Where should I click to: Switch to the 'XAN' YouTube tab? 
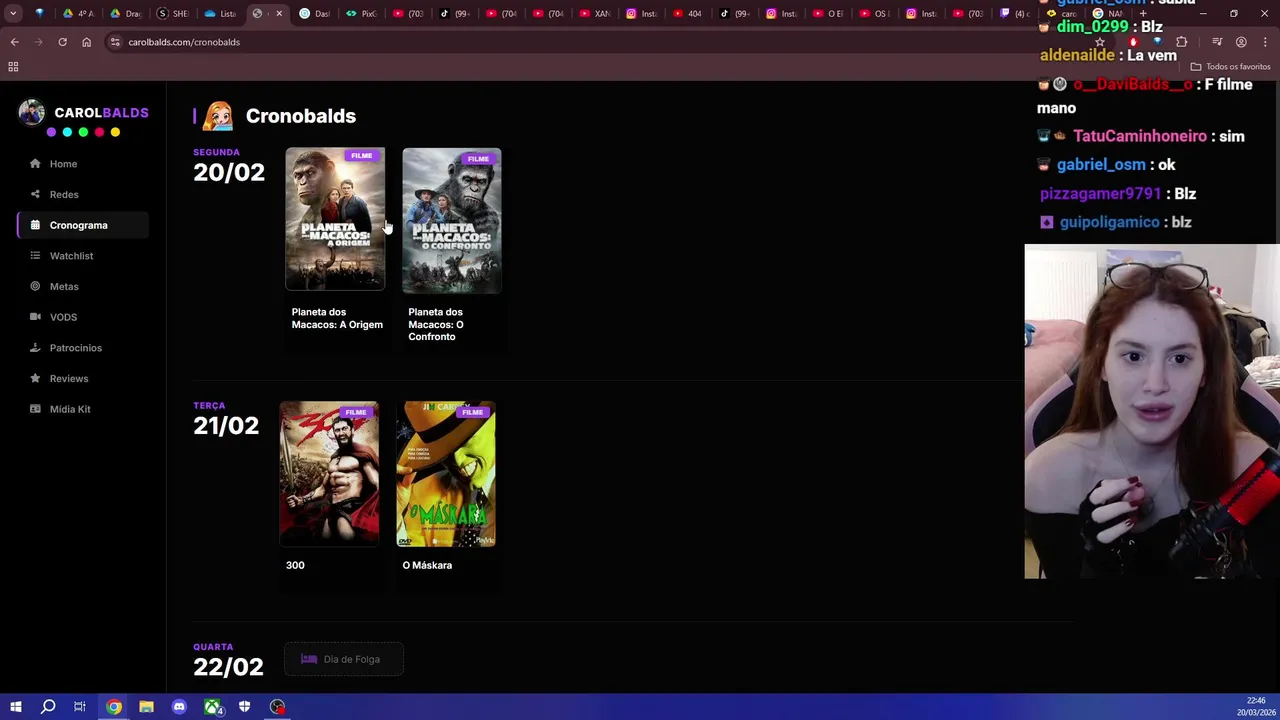(x=595, y=14)
